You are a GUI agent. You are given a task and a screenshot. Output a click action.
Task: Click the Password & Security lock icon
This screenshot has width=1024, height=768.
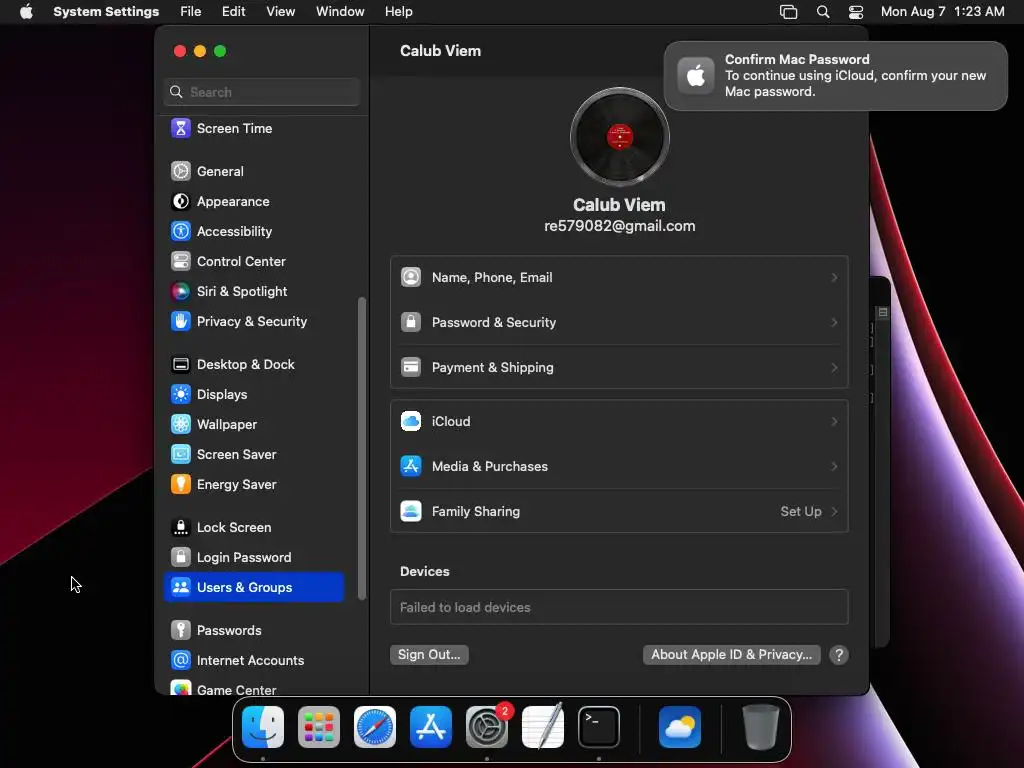tap(411, 322)
